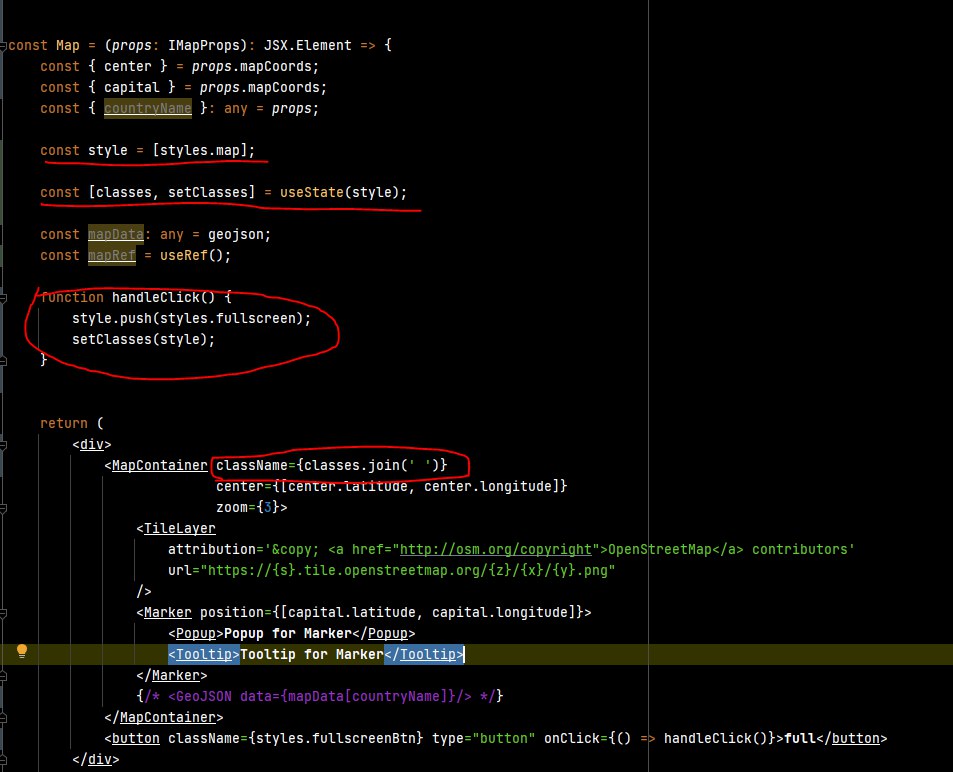Click the closing </MapContainer> tag

[163, 718]
